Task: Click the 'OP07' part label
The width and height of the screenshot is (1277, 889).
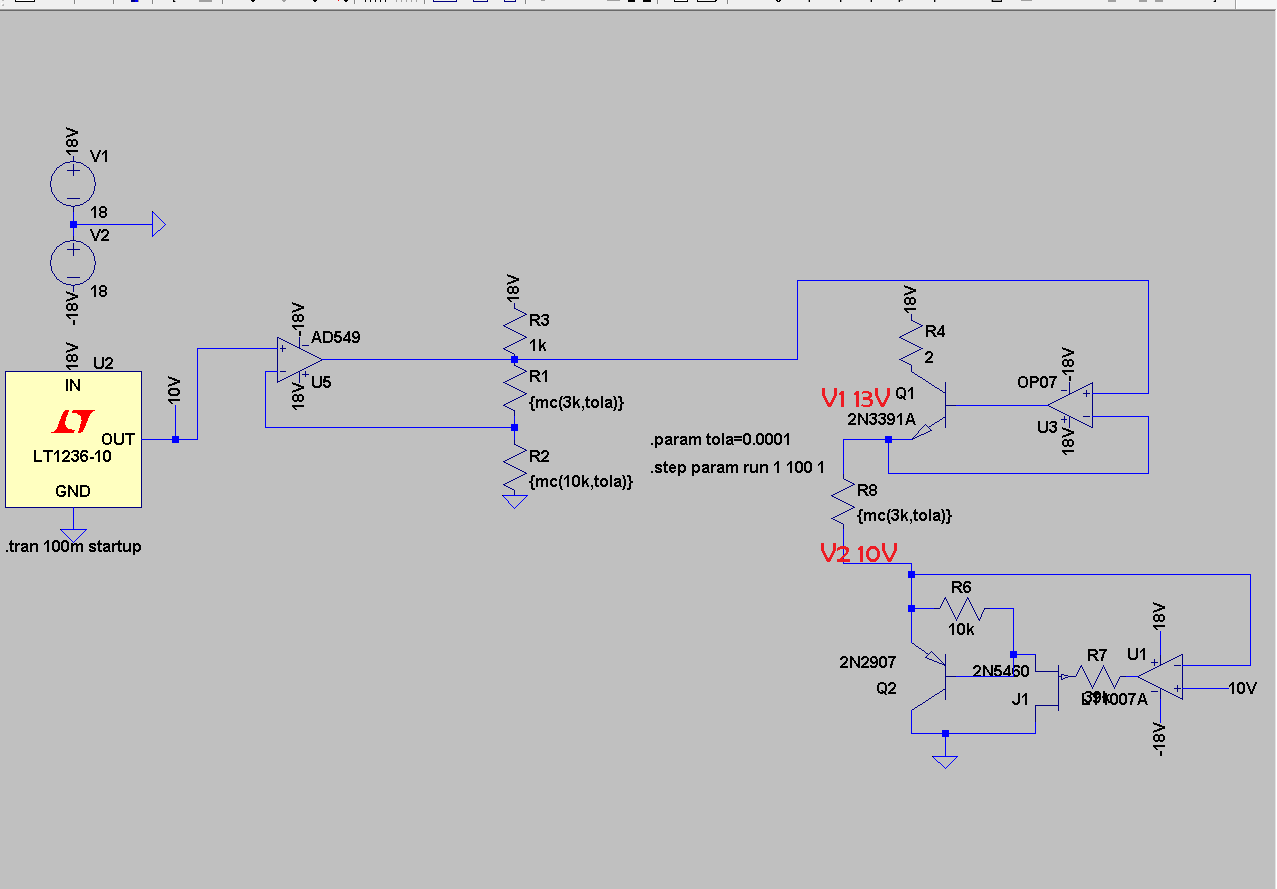Action: pyautogui.click(x=1036, y=382)
